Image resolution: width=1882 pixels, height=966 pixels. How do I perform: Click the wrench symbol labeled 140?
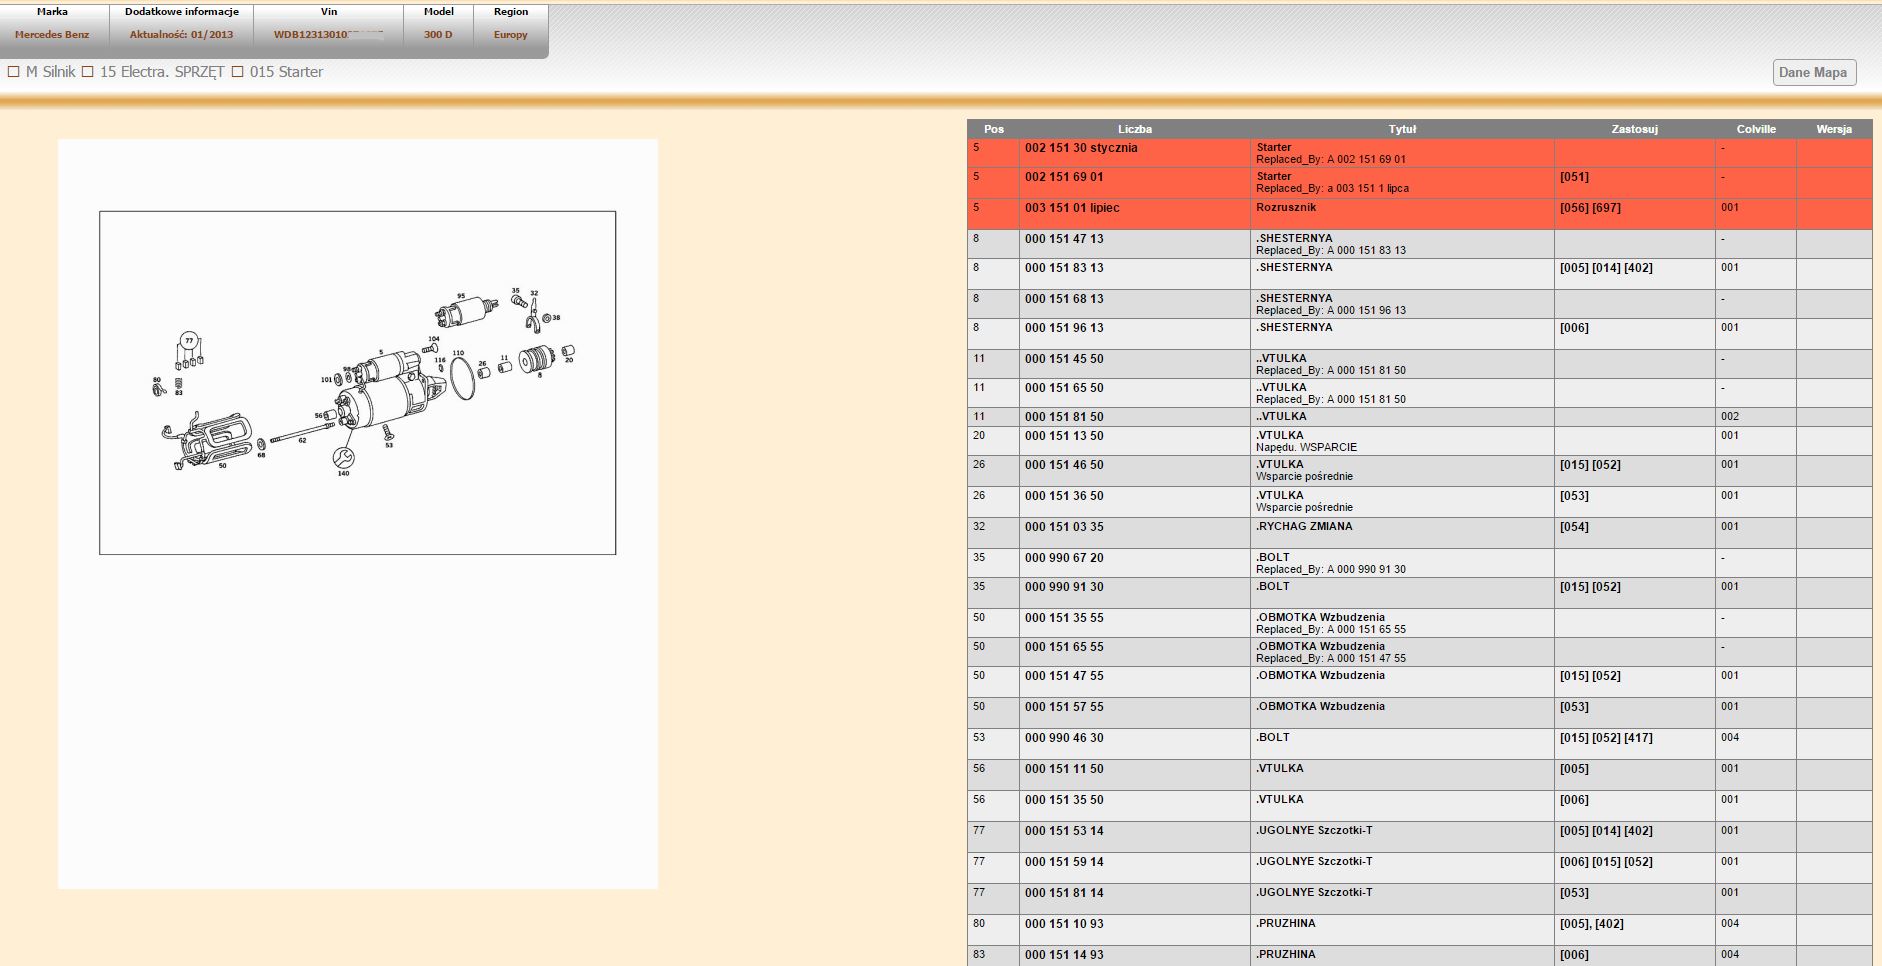tap(343, 457)
